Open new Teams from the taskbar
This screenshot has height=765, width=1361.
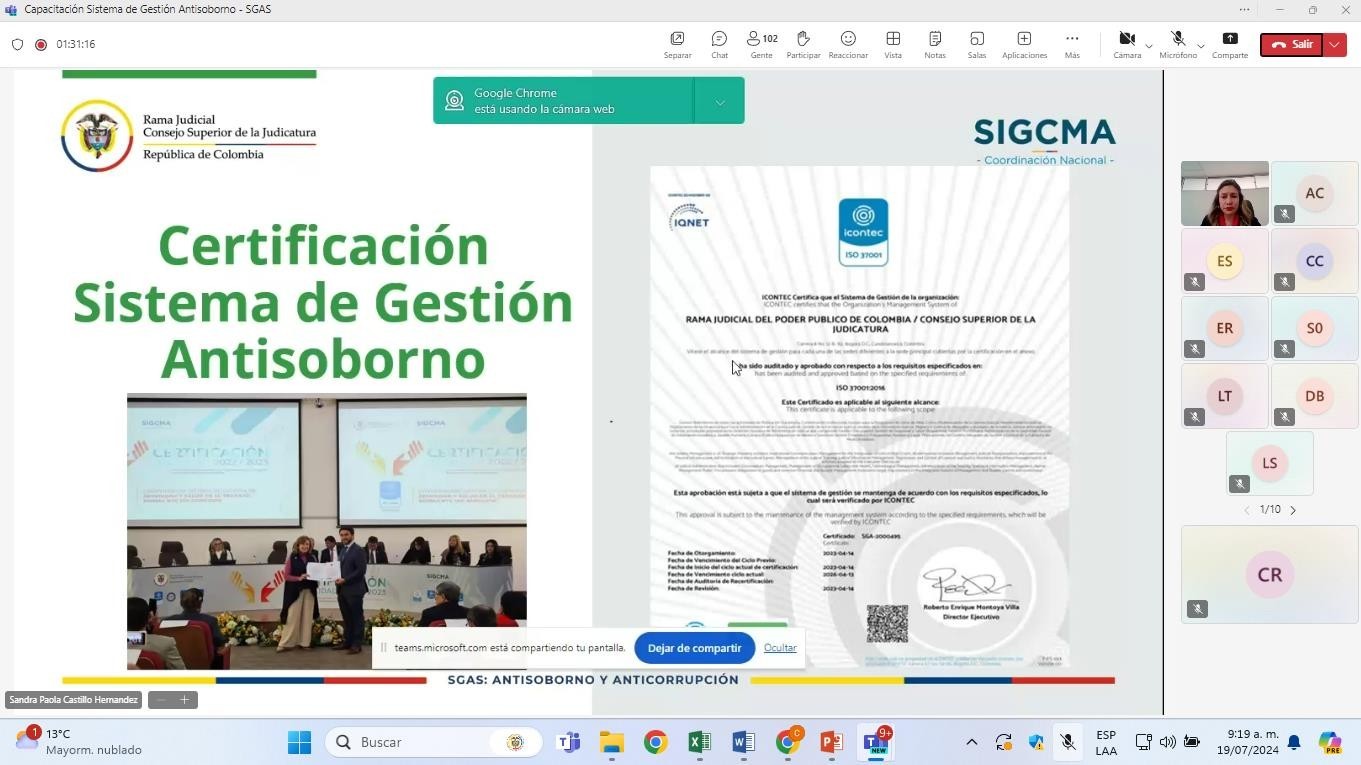tap(876, 742)
